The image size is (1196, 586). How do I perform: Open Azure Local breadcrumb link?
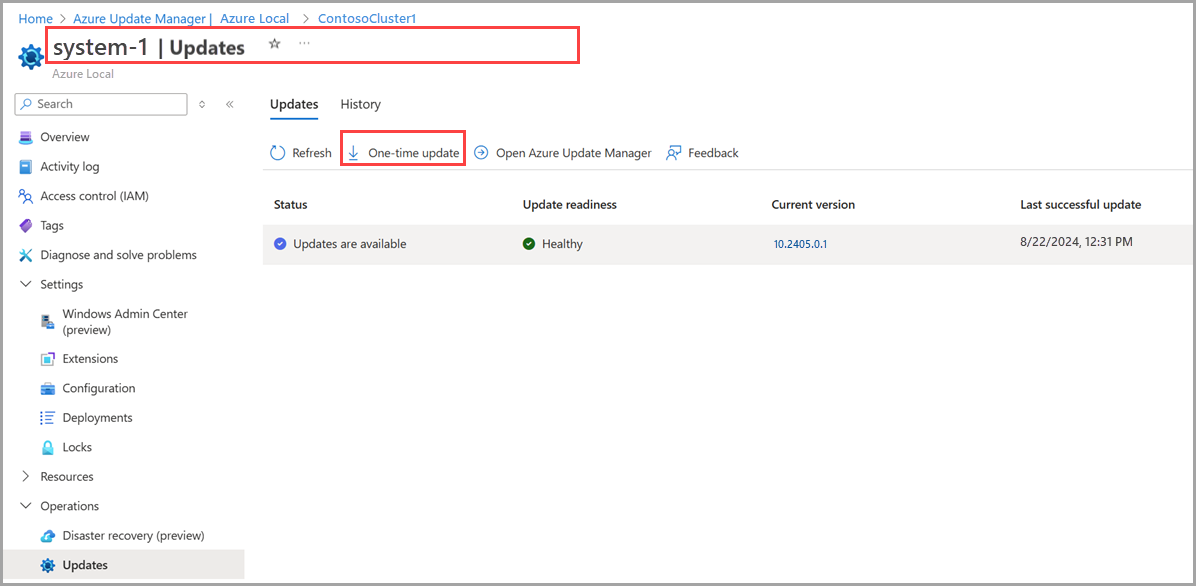[x=254, y=18]
